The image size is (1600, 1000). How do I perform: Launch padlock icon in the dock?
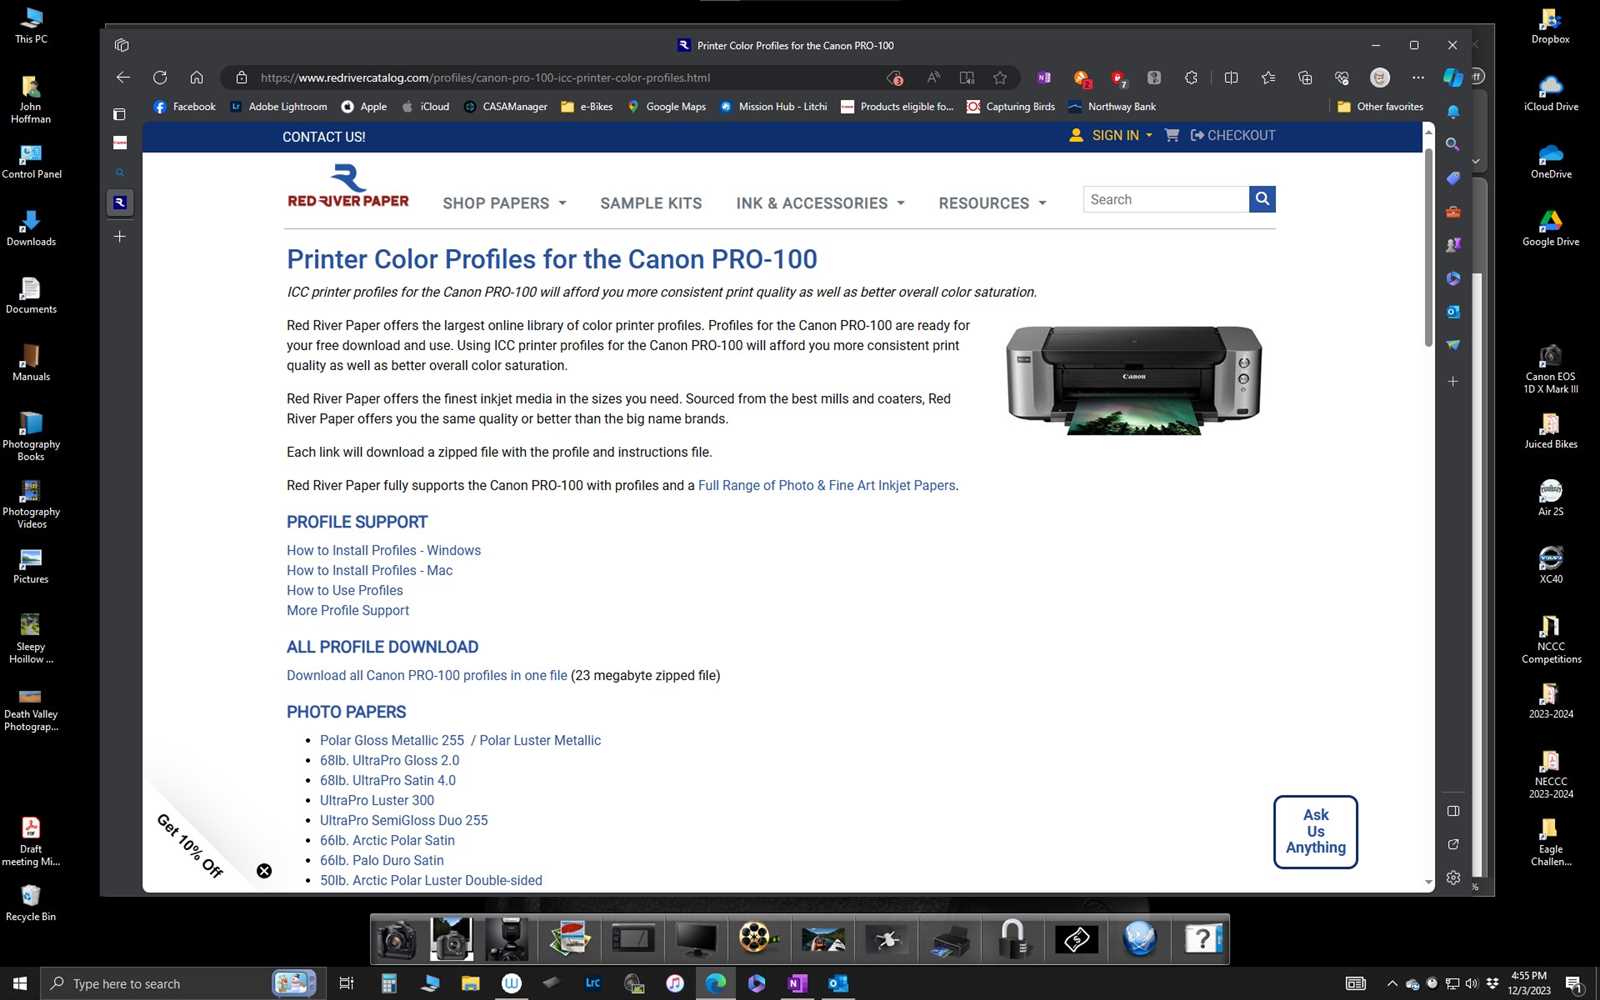click(x=1012, y=939)
